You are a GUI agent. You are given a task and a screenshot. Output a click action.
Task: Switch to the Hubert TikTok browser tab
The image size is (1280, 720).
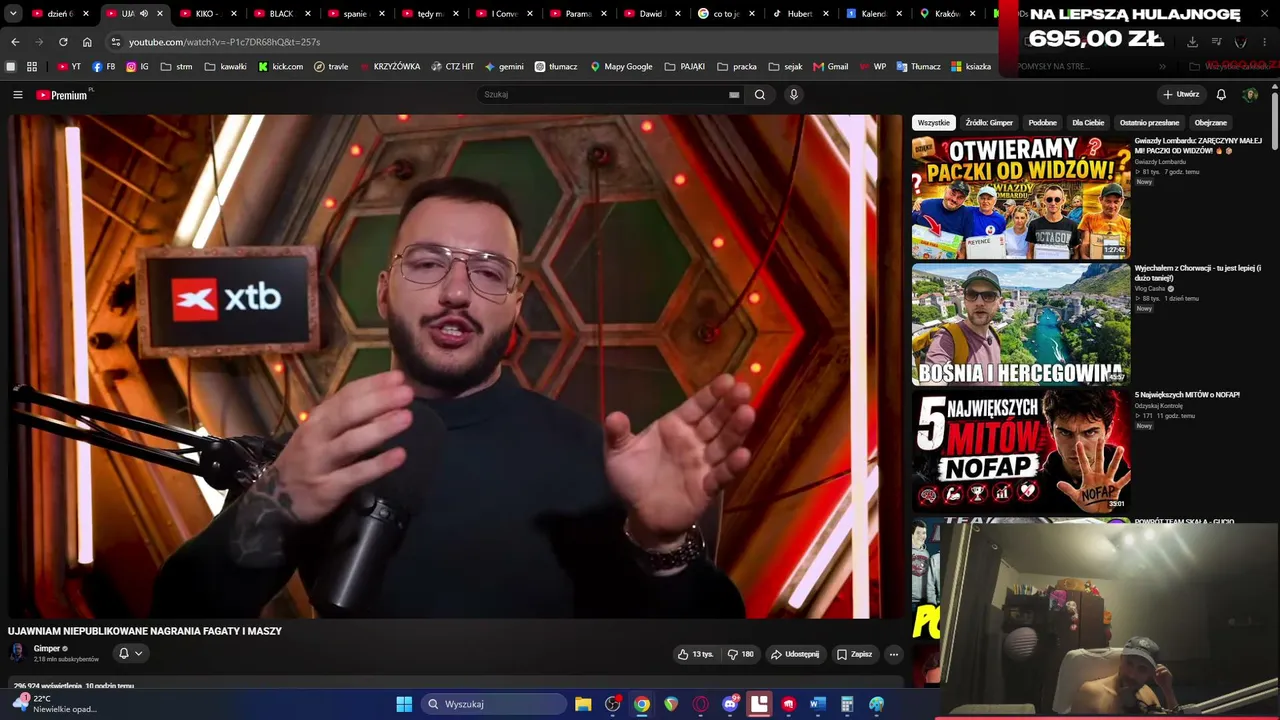[799, 14]
